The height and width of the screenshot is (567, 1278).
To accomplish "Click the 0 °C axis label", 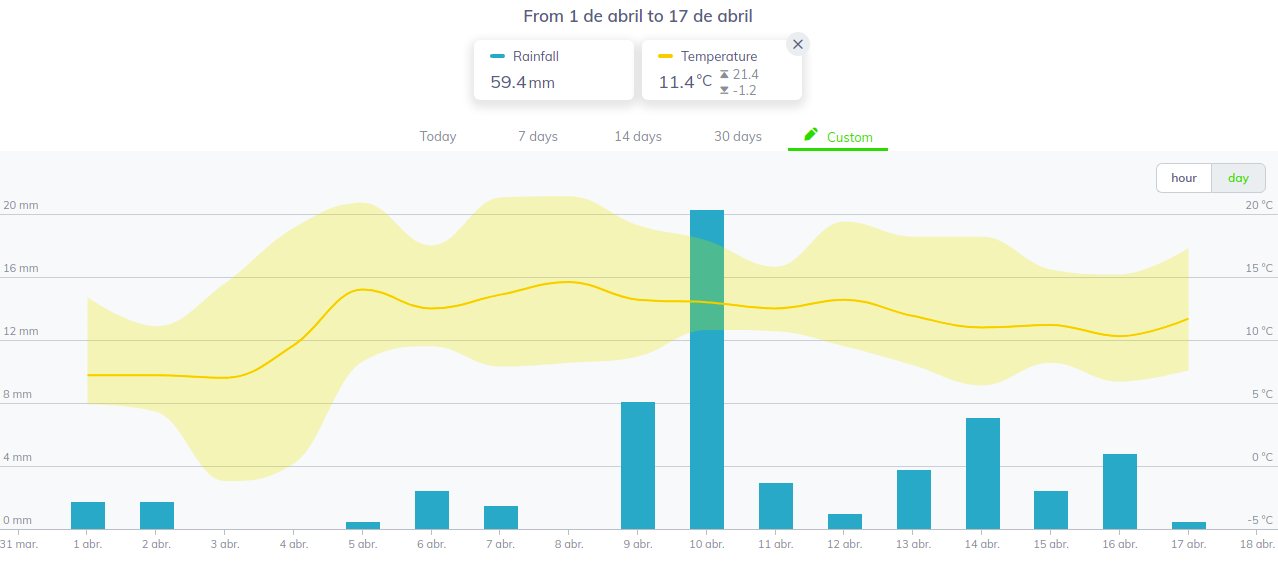I will click(x=1262, y=457).
